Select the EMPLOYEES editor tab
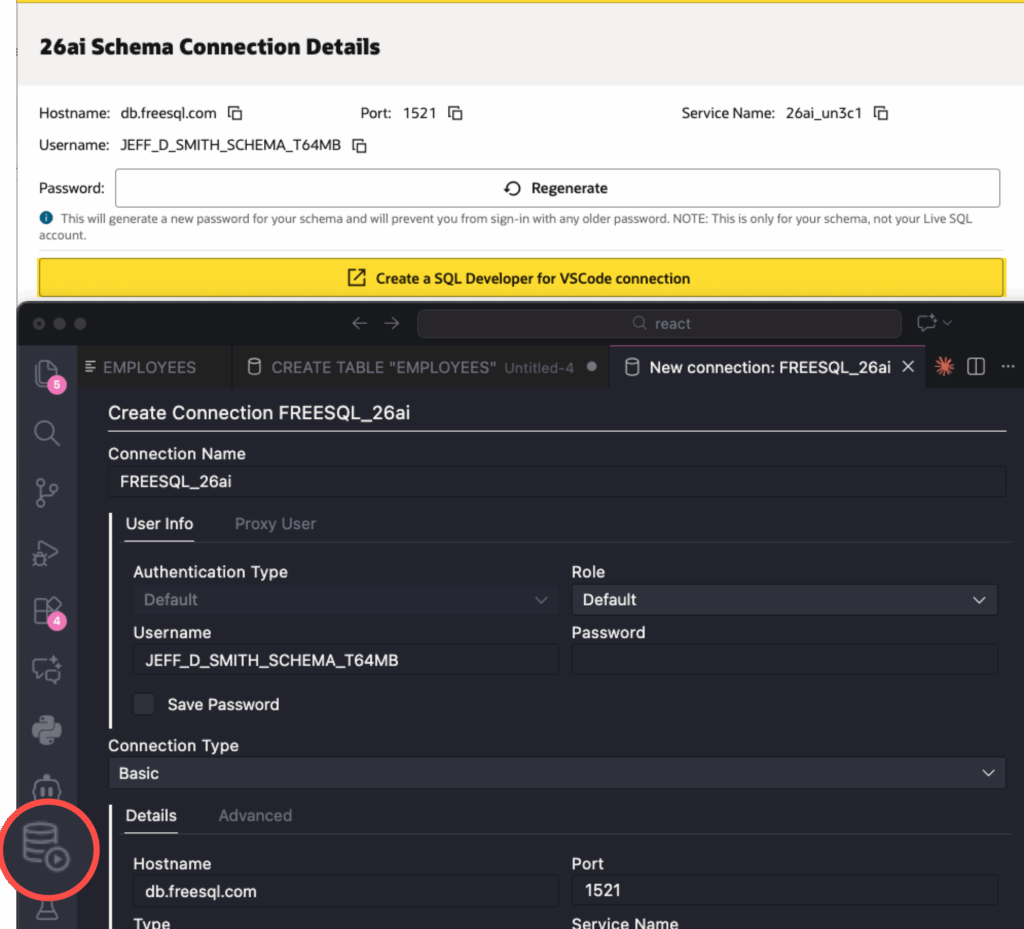The height and width of the screenshot is (929, 1024). pyautogui.click(x=149, y=367)
